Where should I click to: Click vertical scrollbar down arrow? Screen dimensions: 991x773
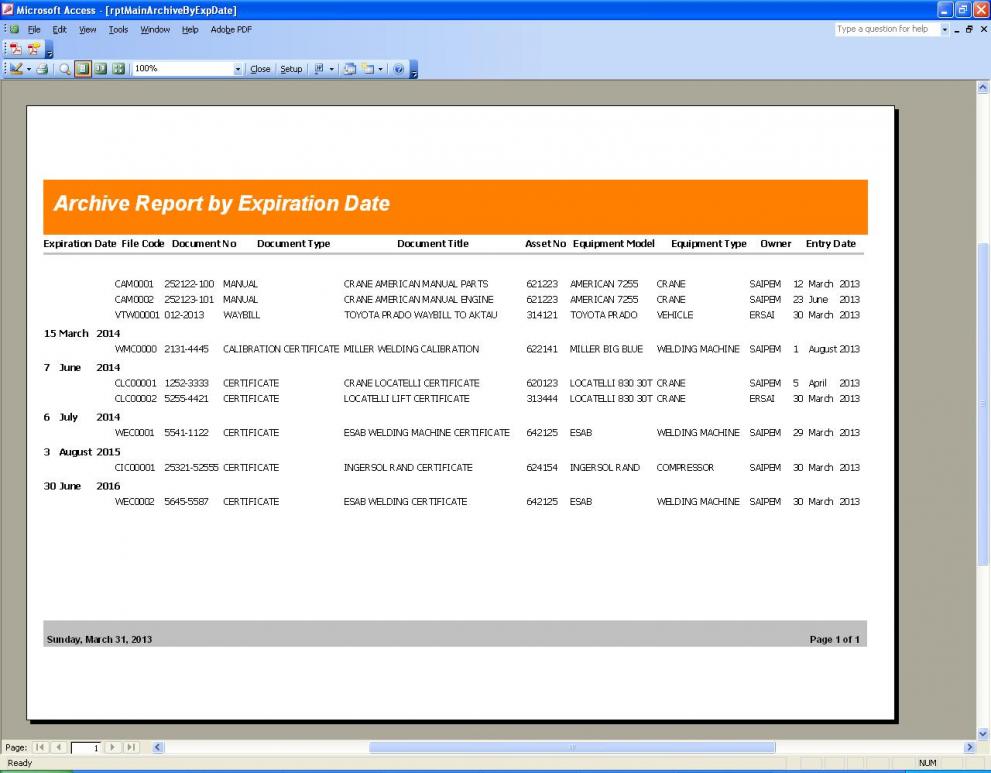(x=983, y=734)
